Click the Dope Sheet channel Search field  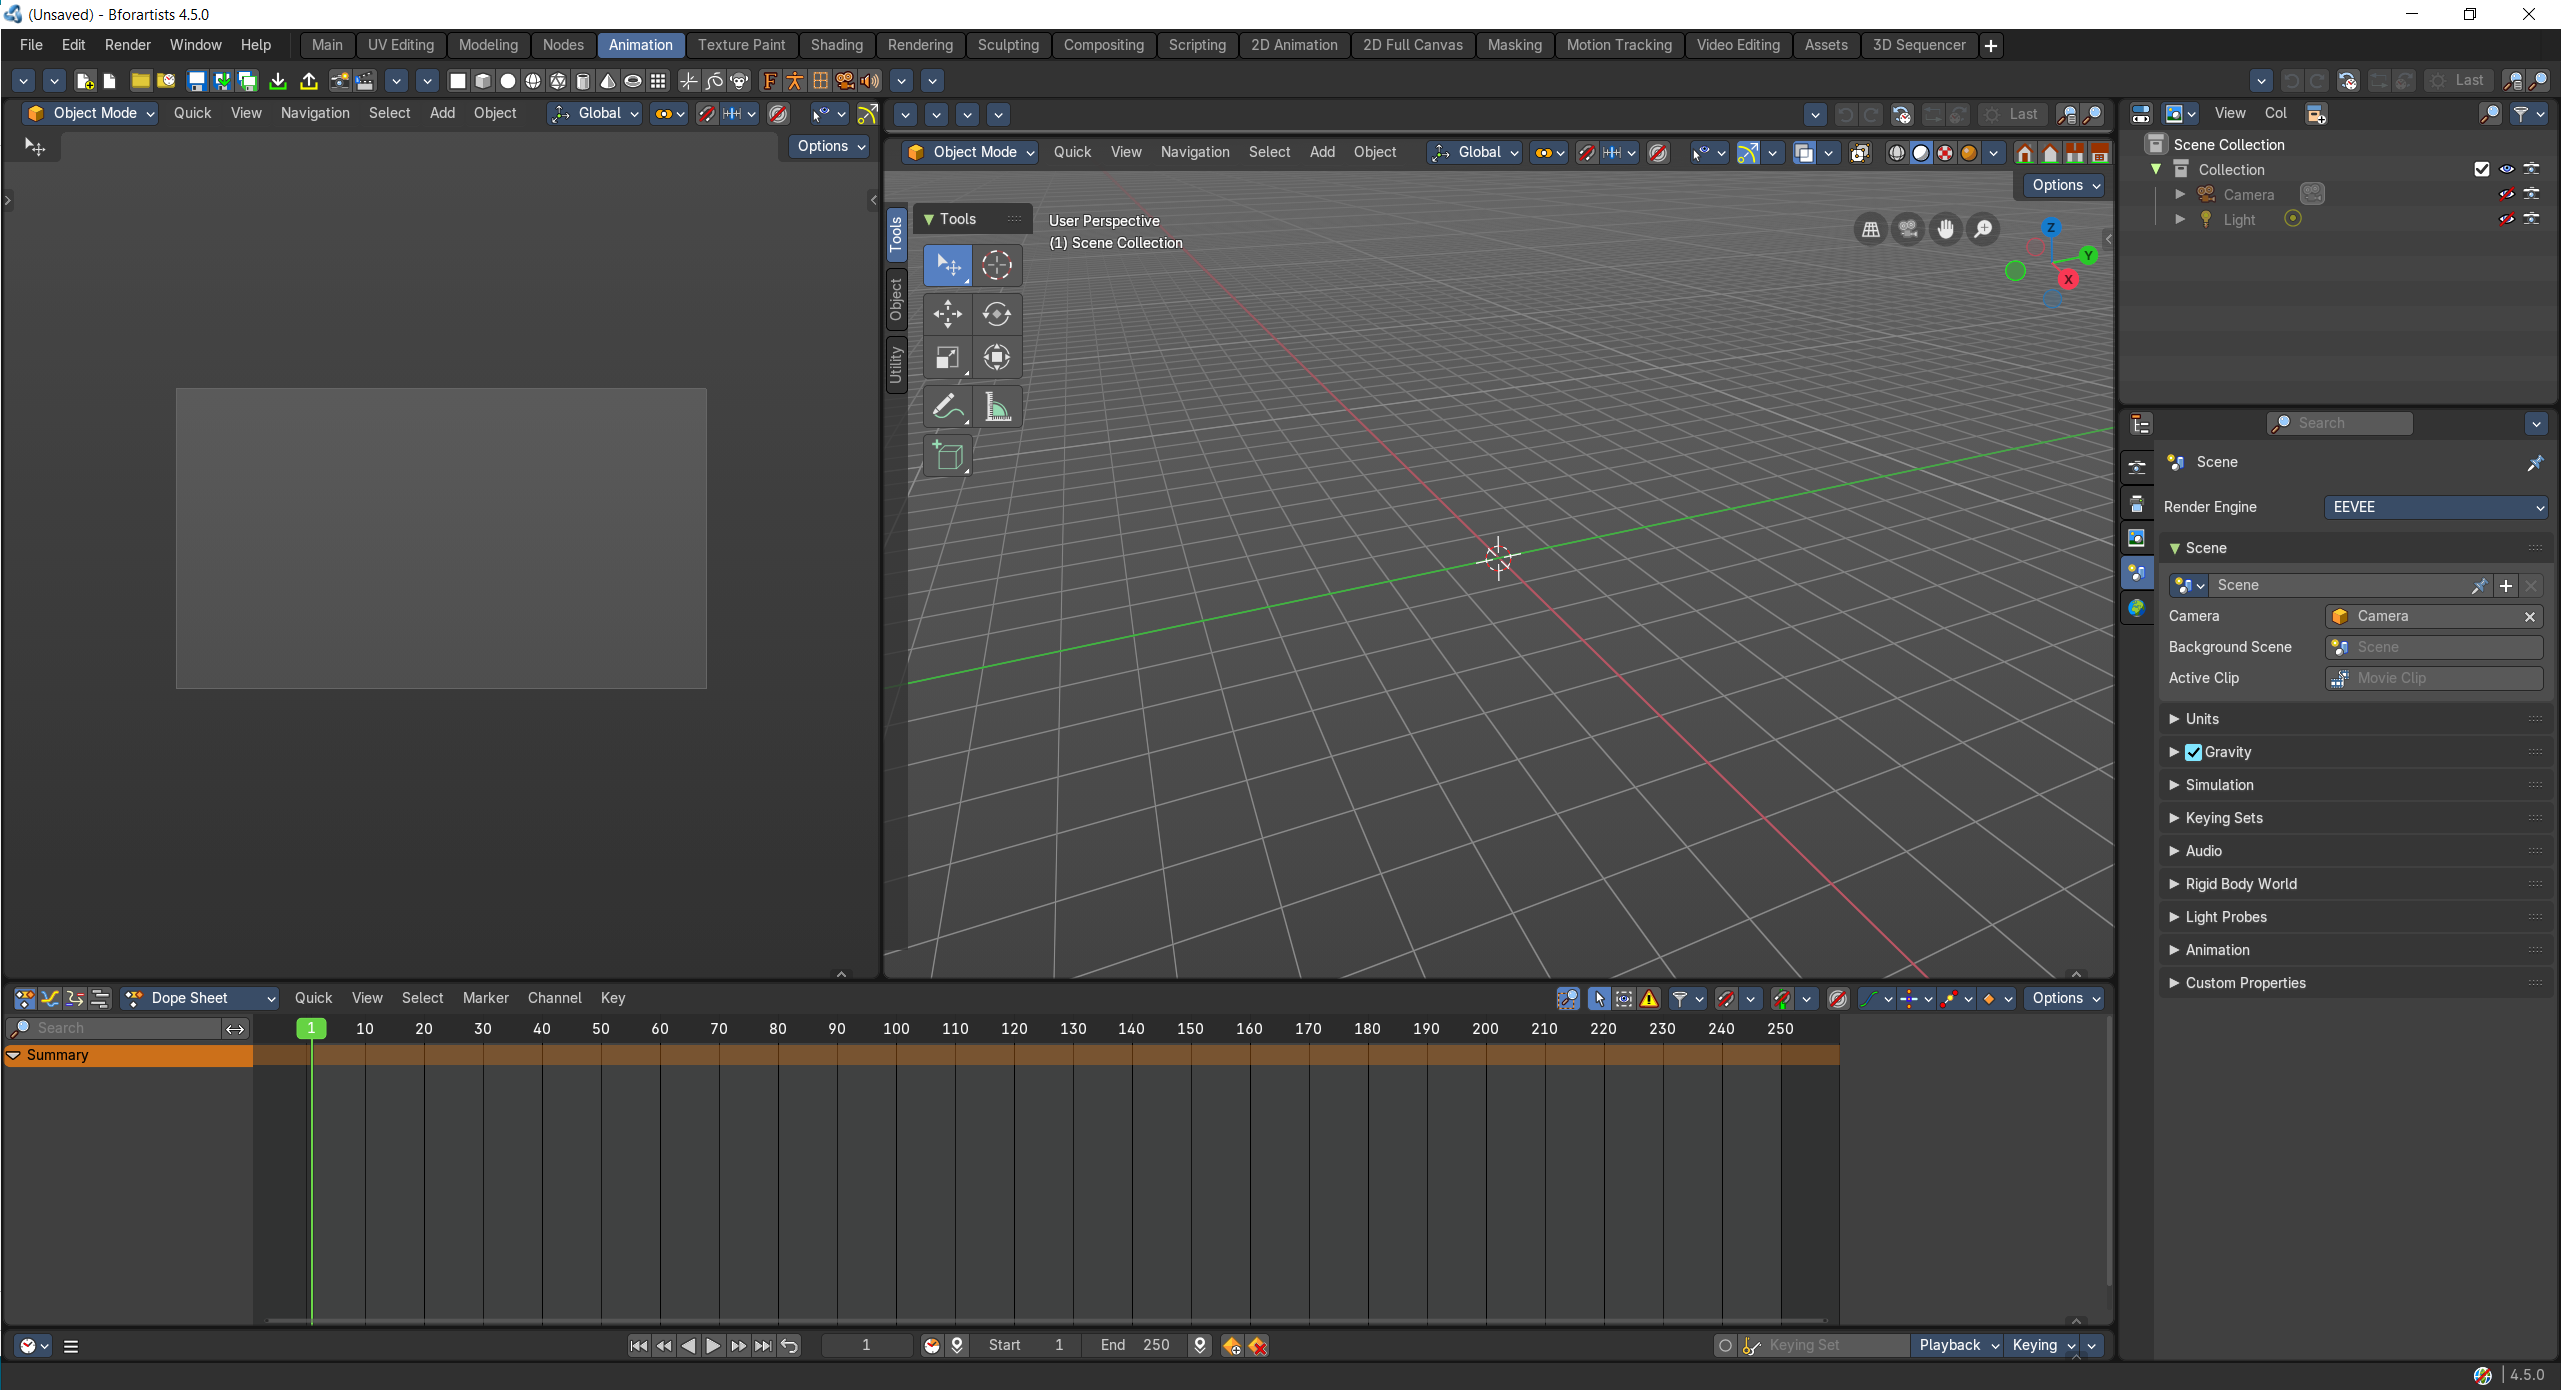pos(114,1028)
